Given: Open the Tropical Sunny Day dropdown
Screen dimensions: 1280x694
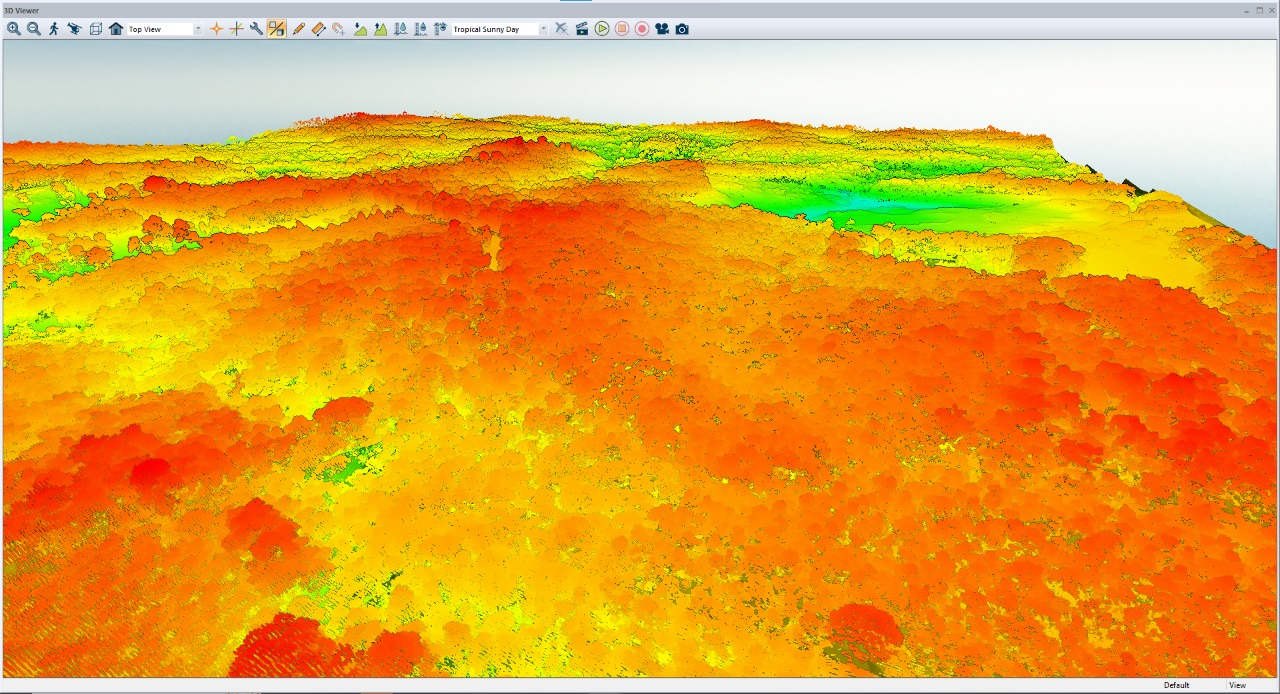Looking at the screenshot, I should point(543,29).
